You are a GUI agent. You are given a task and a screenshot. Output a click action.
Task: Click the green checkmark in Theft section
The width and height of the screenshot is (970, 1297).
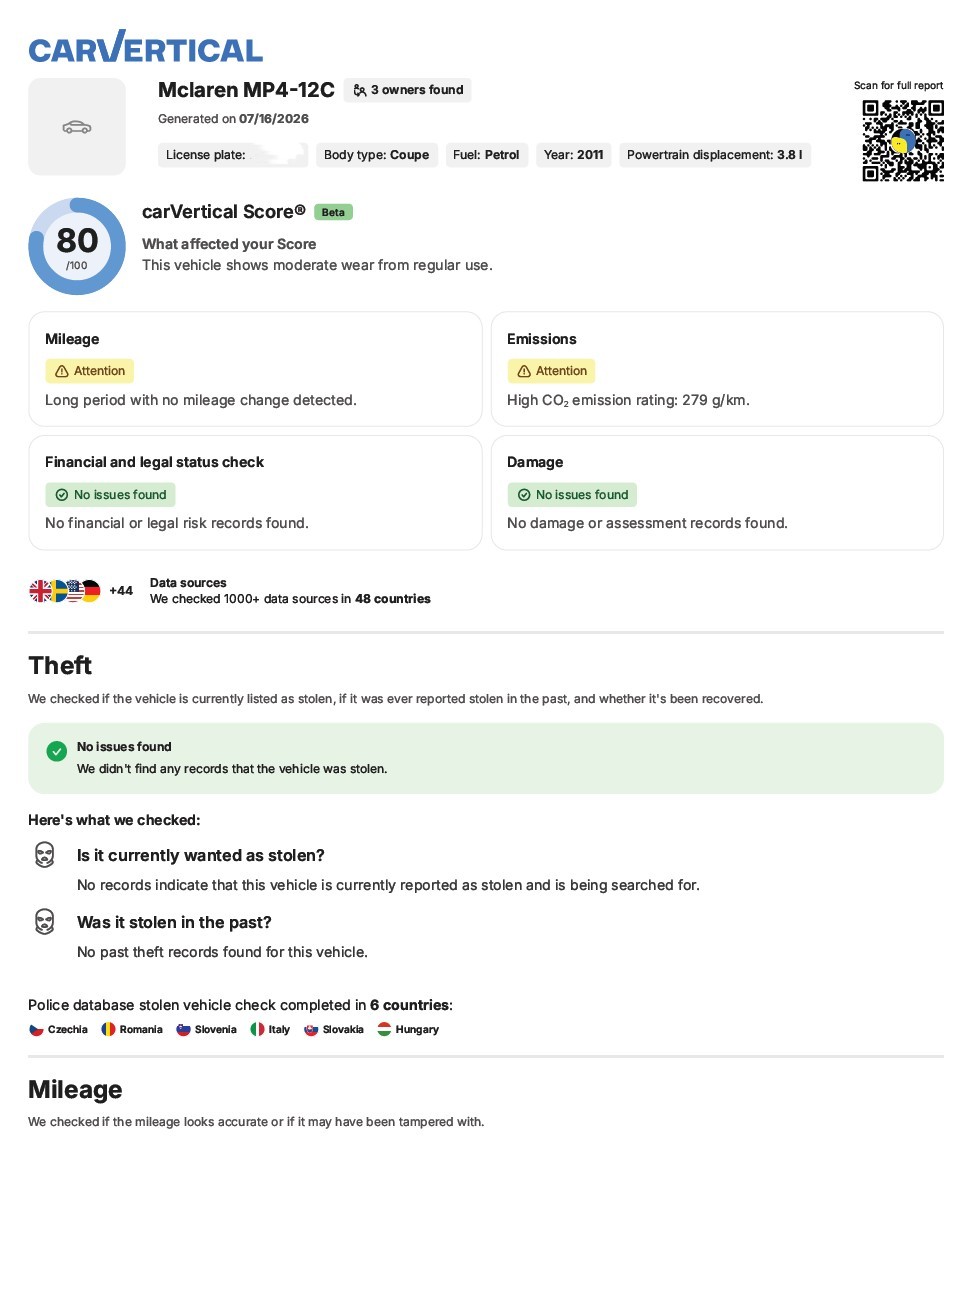point(57,751)
